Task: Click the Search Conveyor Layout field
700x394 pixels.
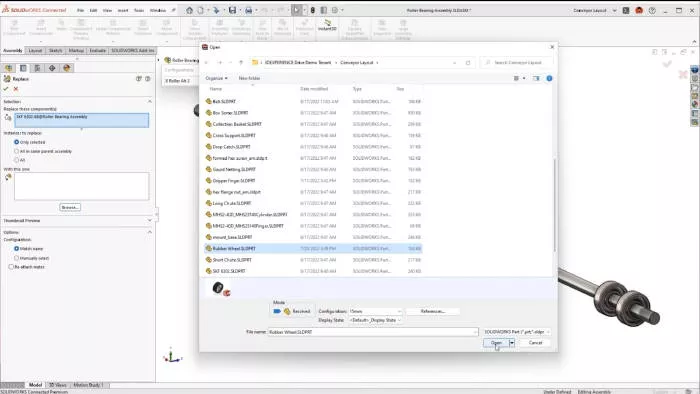Action: coord(517,62)
